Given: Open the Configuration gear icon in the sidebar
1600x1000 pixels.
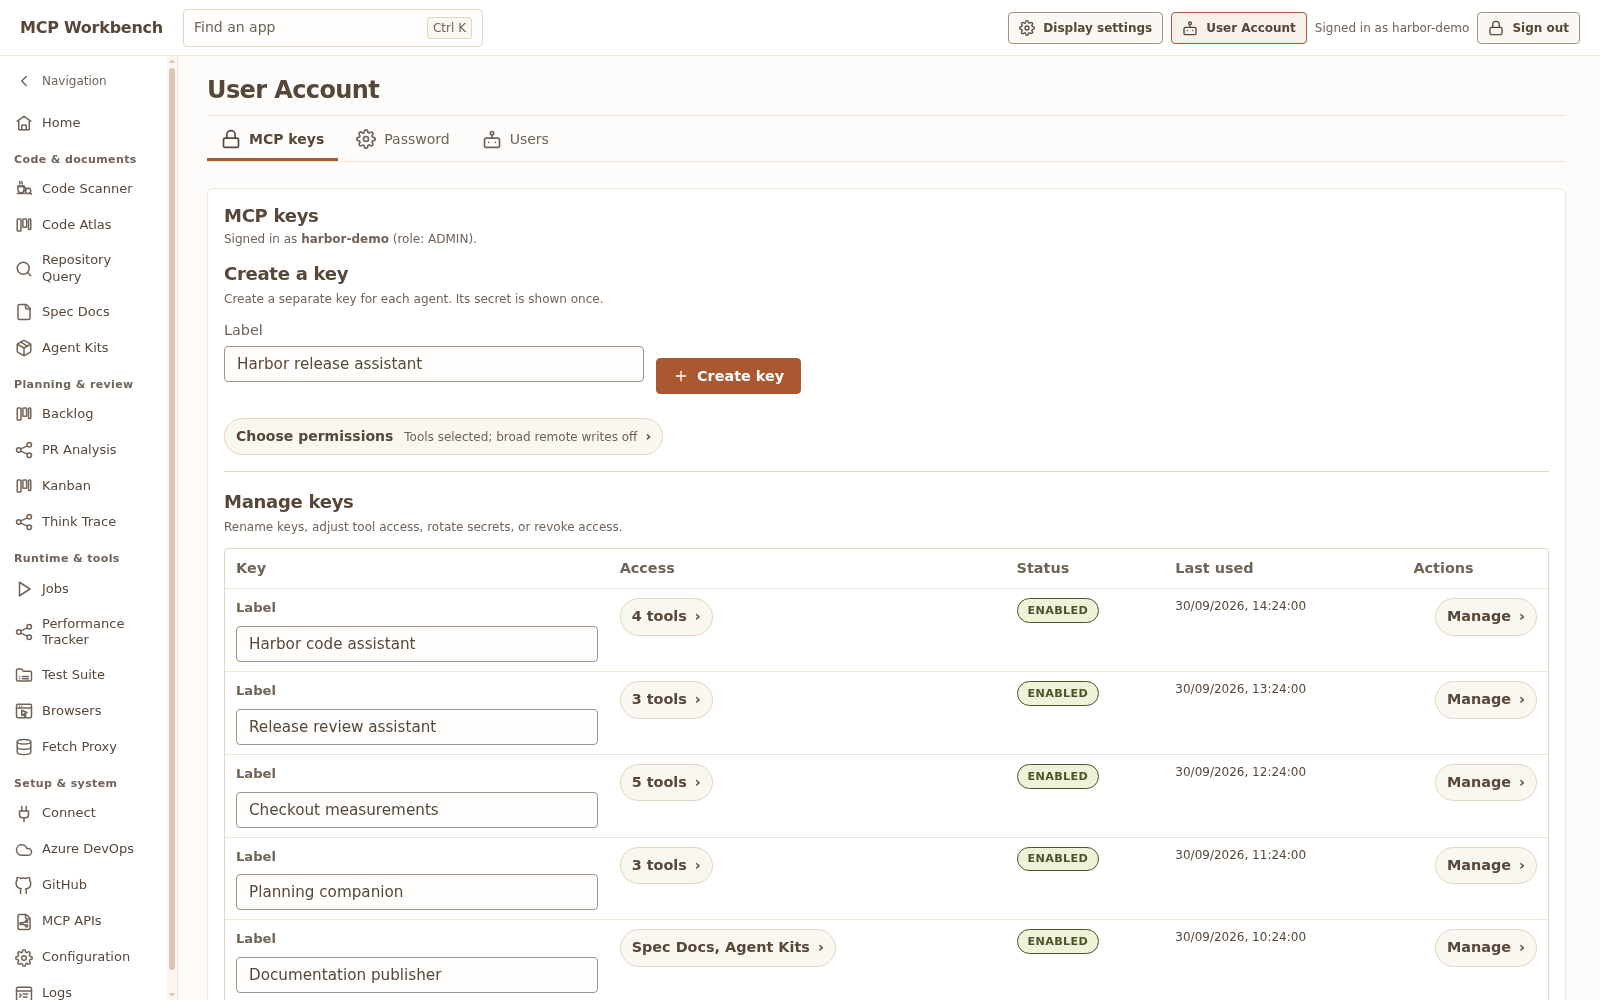Looking at the screenshot, I should (24, 957).
